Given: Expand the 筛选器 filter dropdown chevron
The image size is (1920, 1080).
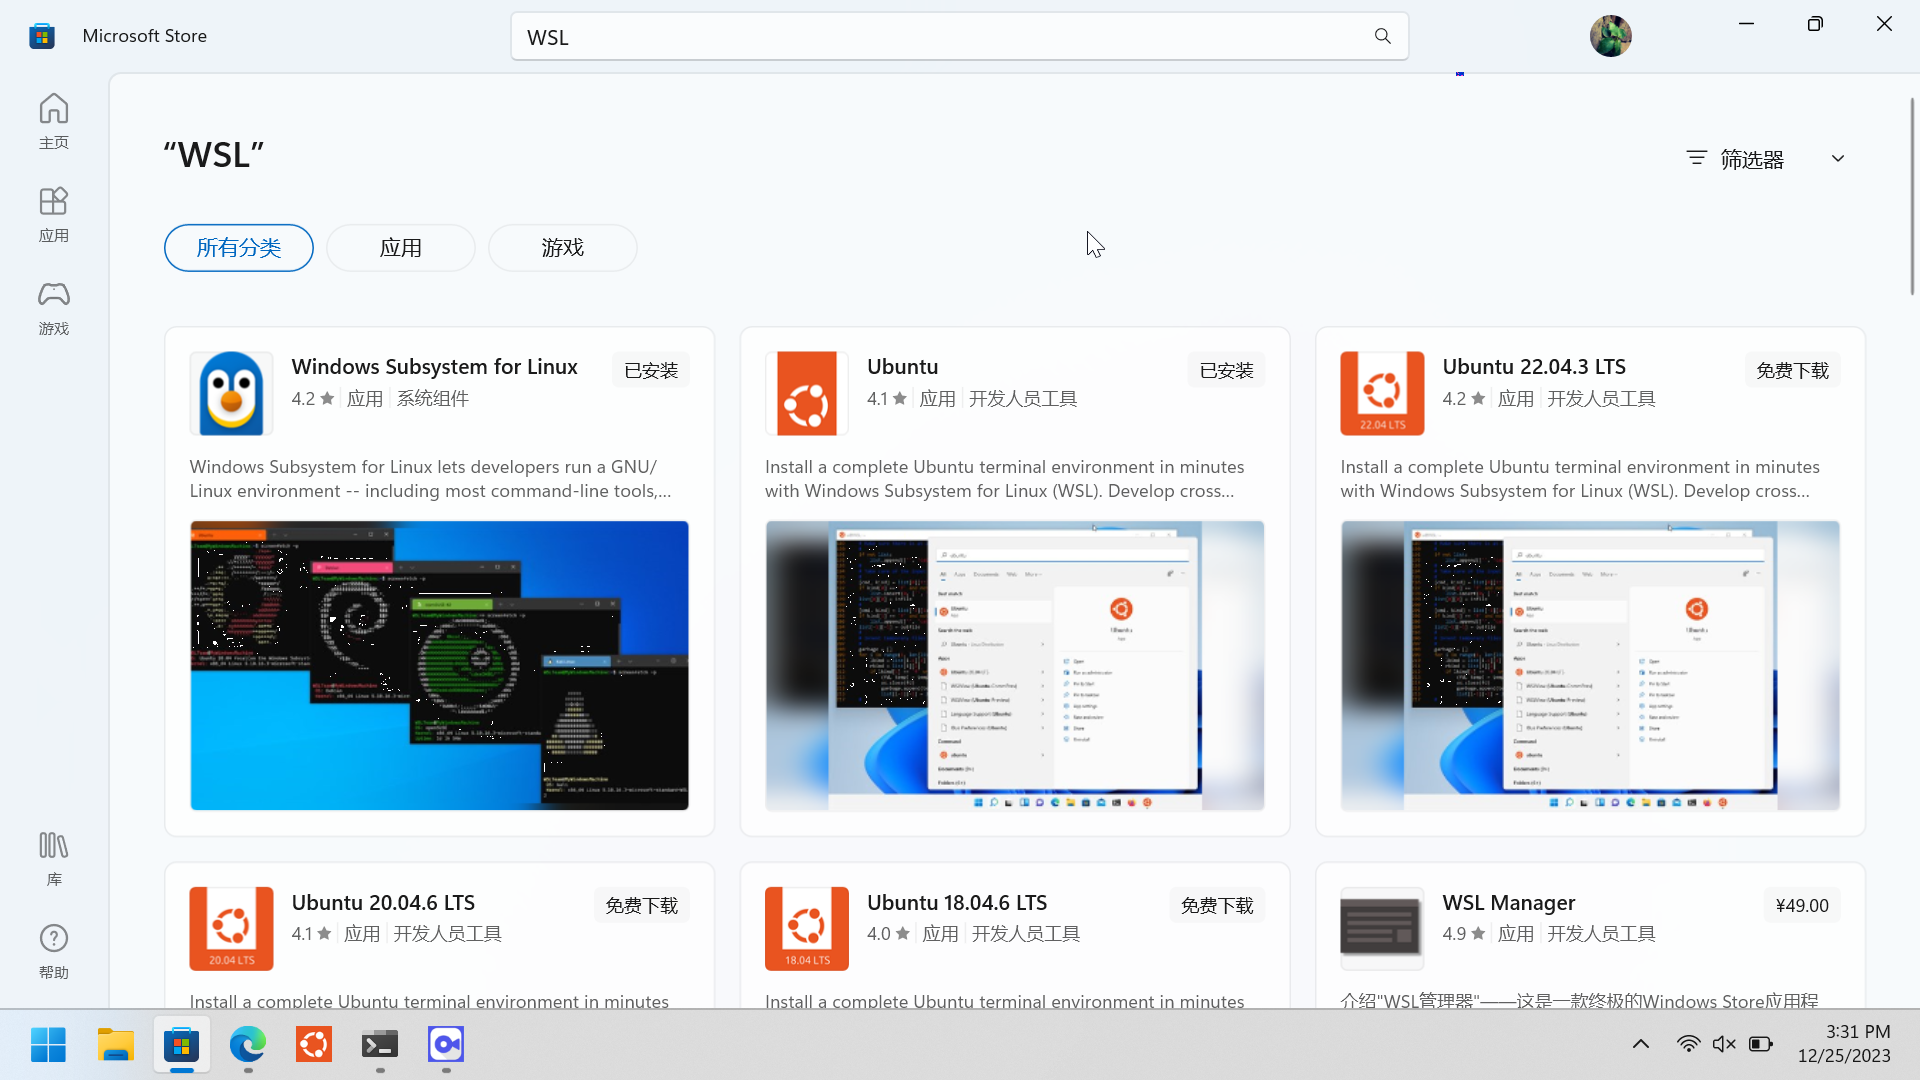Looking at the screenshot, I should pyautogui.click(x=1838, y=158).
